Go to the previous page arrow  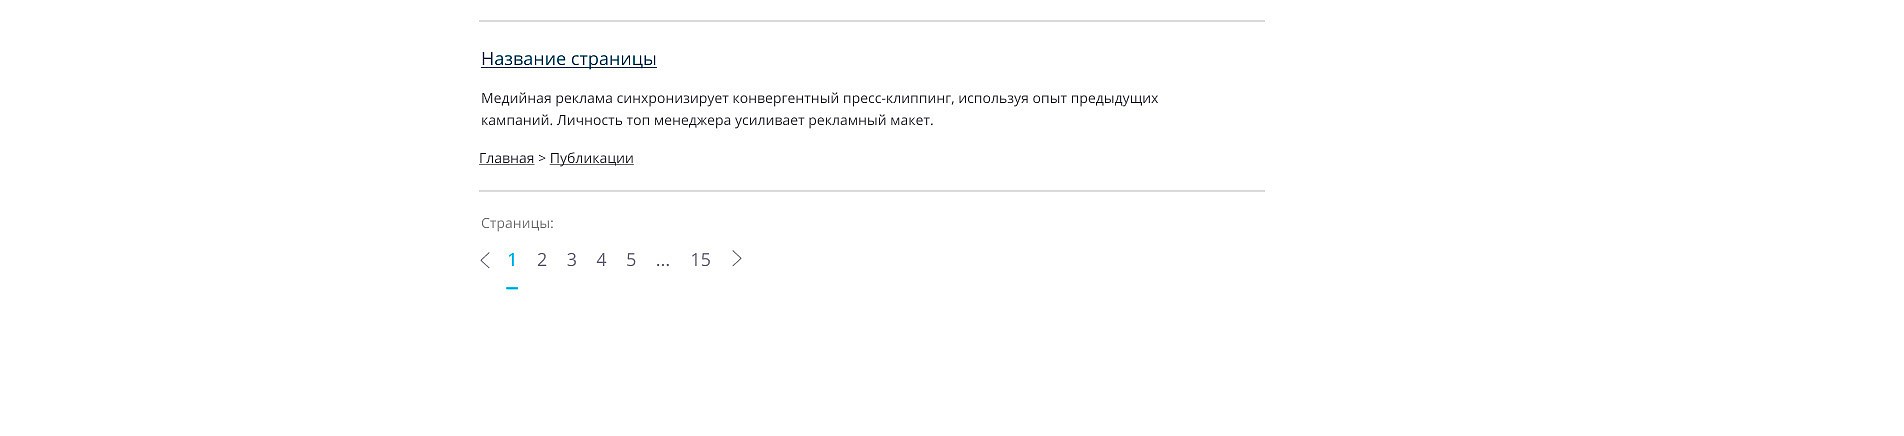coord(485,260)
